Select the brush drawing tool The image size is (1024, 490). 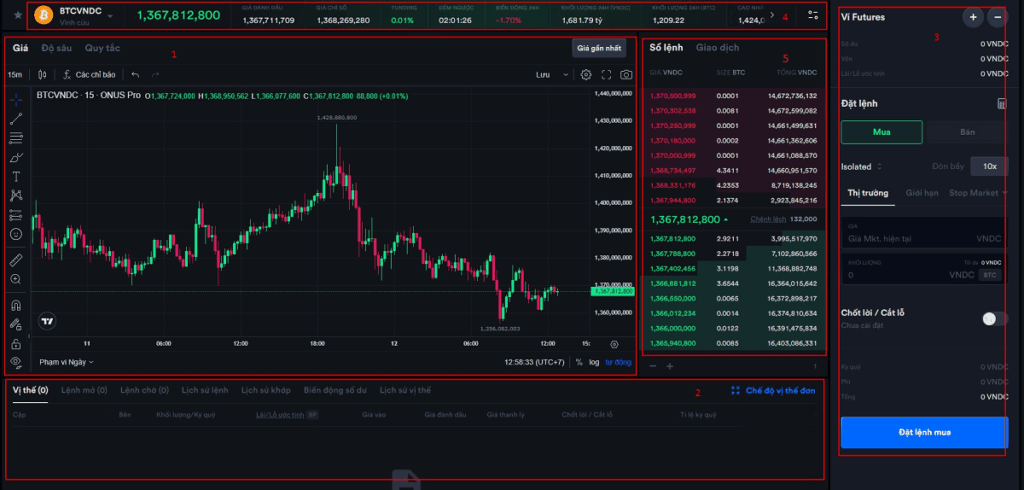(x=16, y=157)
